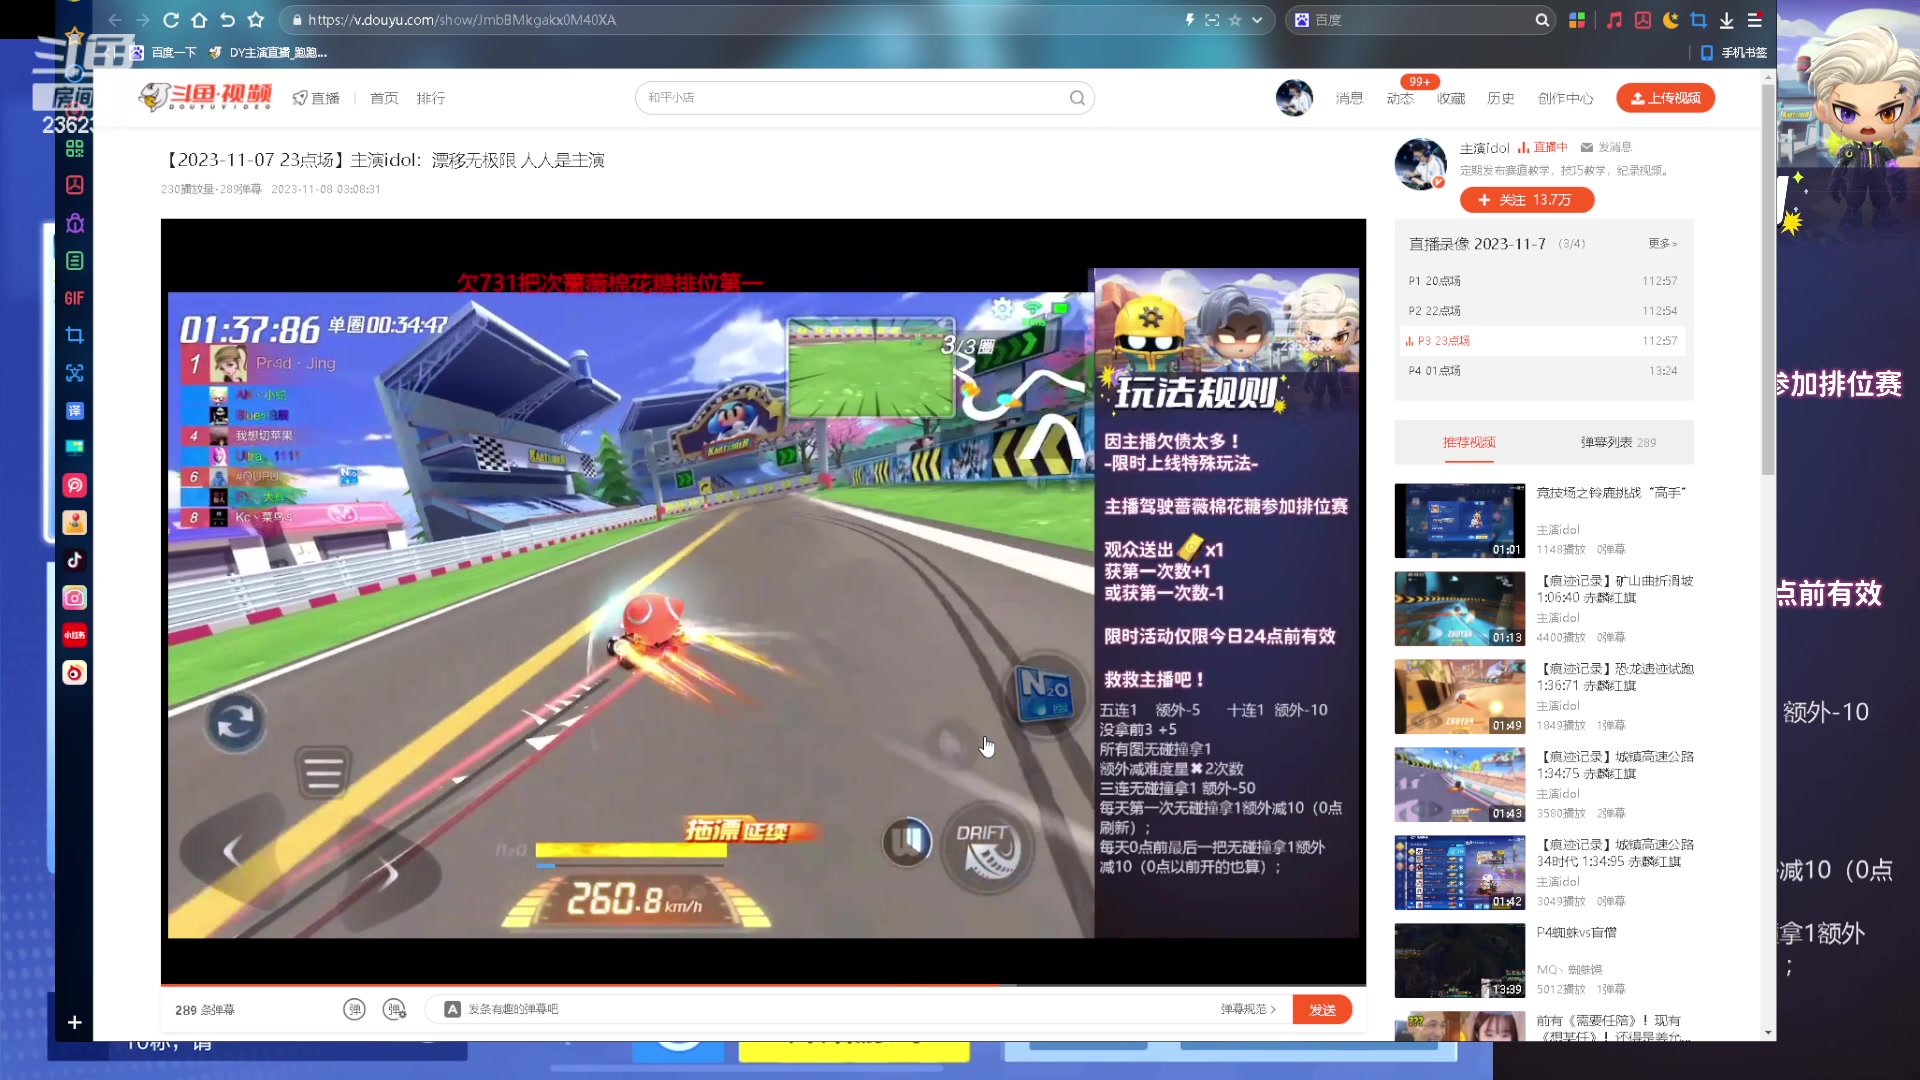Image resolution: width=1920 pixels, height=1080 pixels.
Task: Click the 发送 send button
Action: click(x=1322, y=1010)
